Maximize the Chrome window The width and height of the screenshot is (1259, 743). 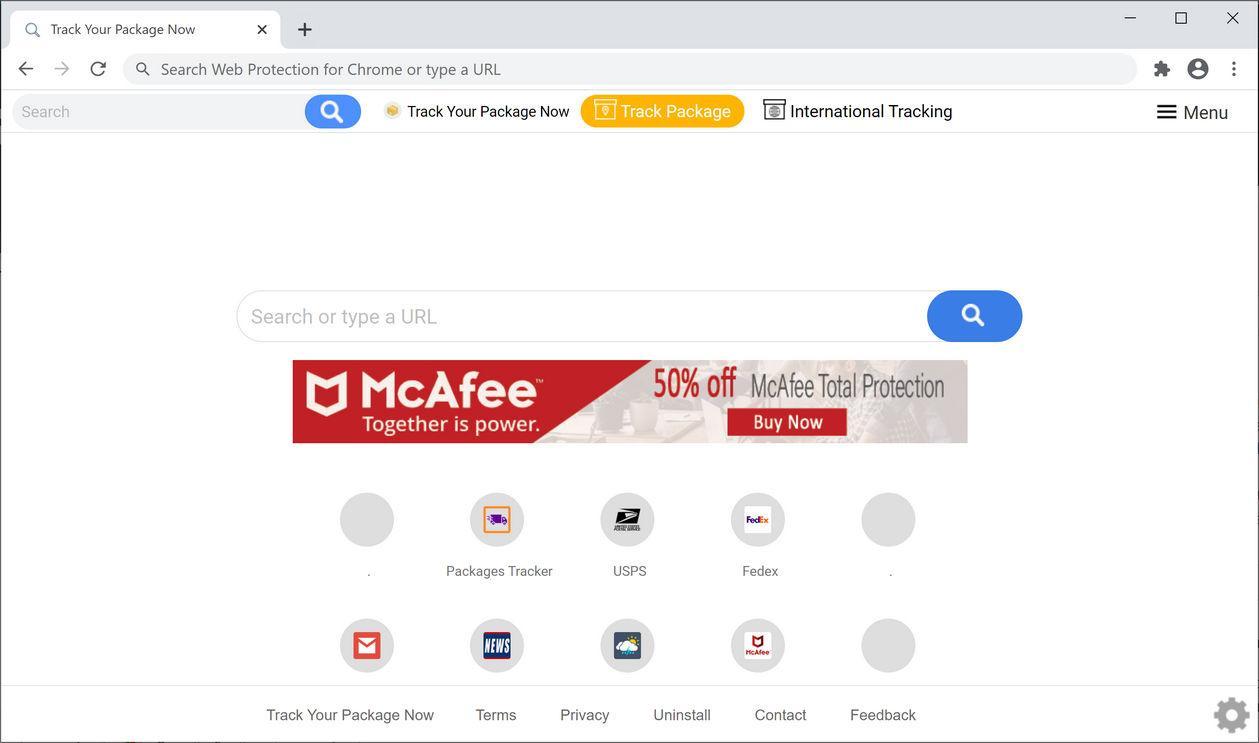(x=1181, y=18)
